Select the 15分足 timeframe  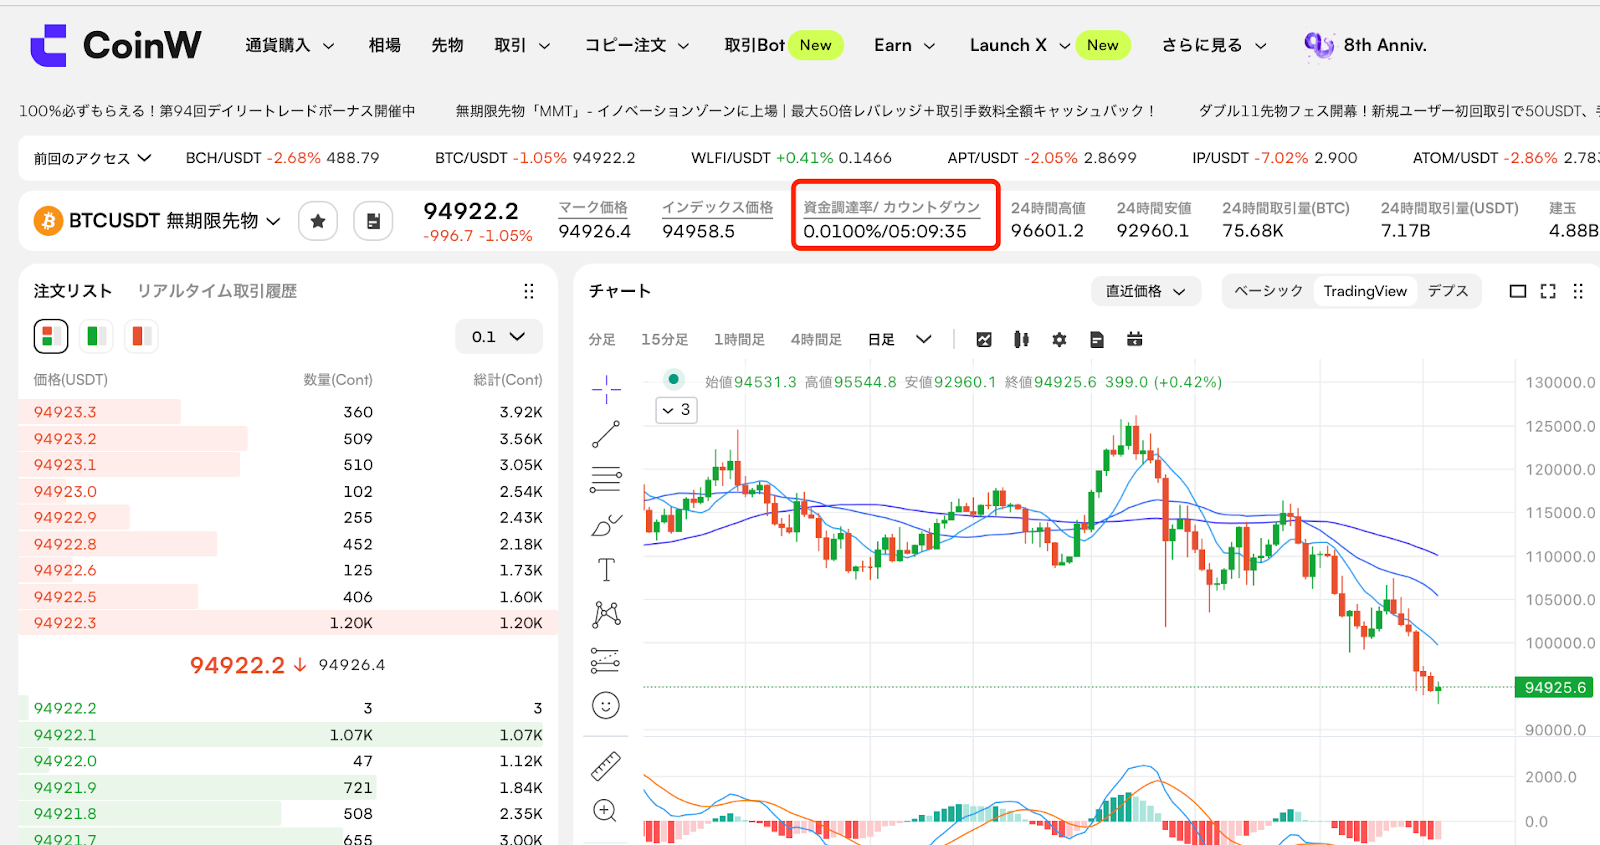pyautogui.click(x=665, y=340)
